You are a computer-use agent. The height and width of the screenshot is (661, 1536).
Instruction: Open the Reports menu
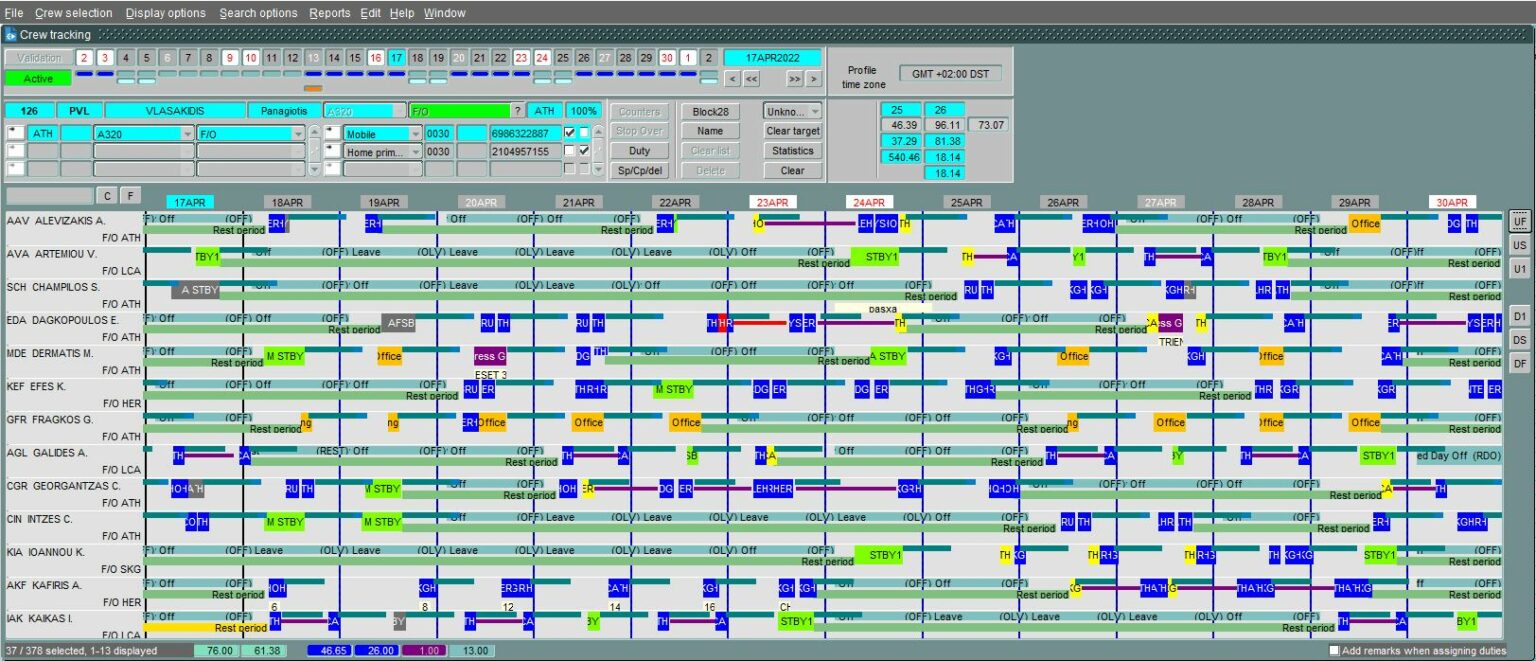[x=330, y=13]
